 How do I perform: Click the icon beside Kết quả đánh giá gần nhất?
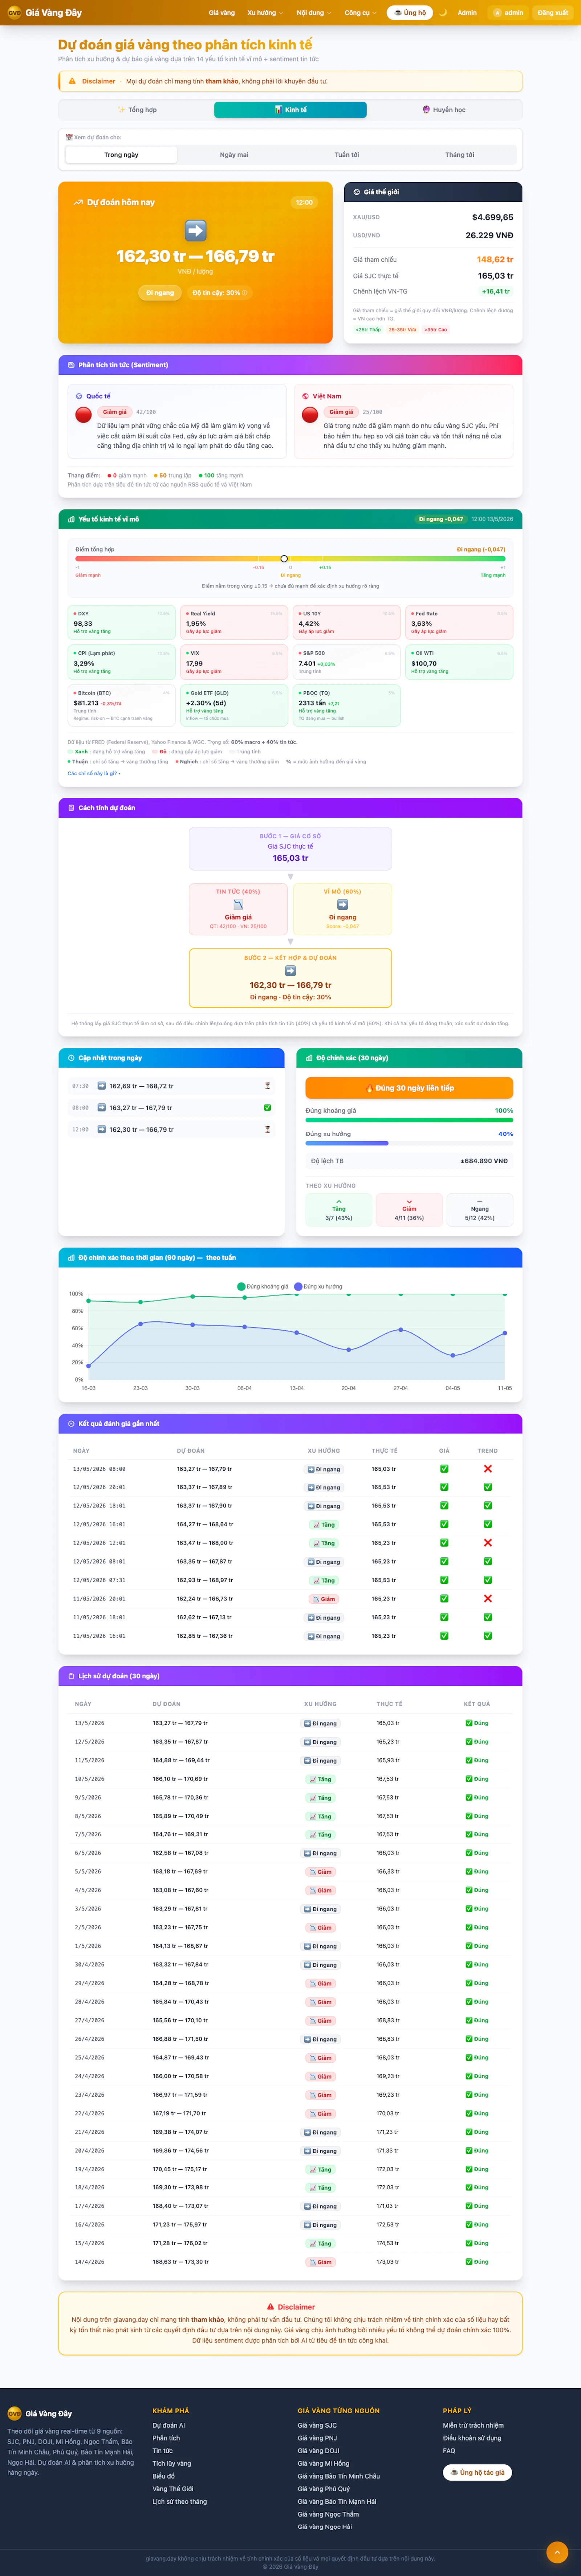[71, 1424]
